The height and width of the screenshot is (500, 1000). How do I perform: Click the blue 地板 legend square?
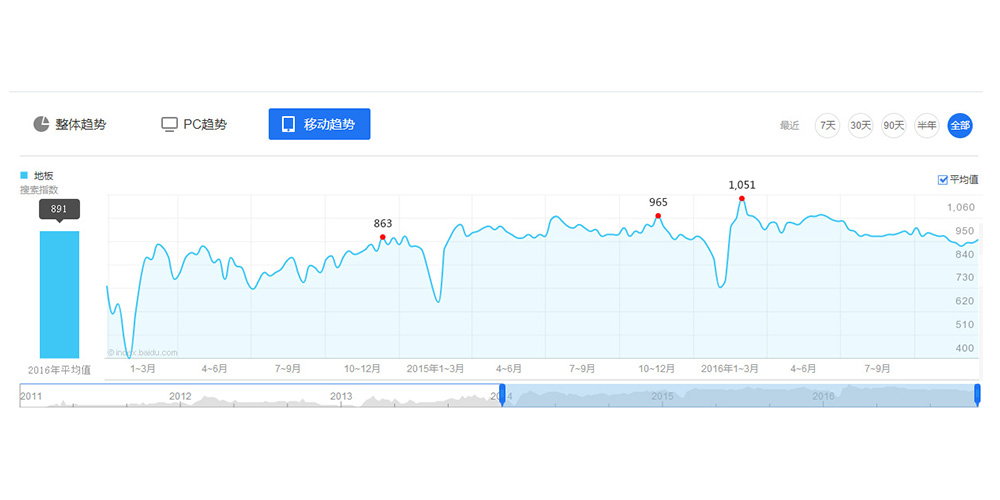24,176
